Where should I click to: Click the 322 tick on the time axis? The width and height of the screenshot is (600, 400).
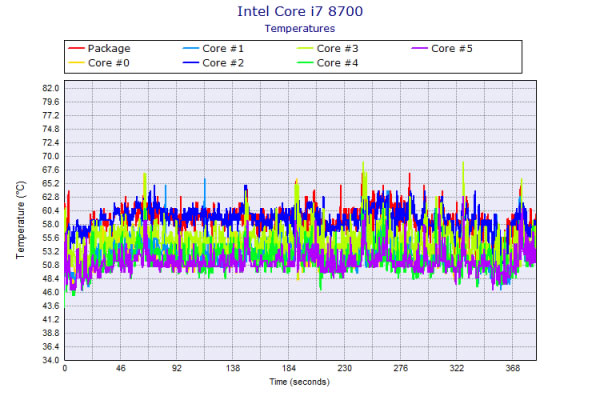457,368
